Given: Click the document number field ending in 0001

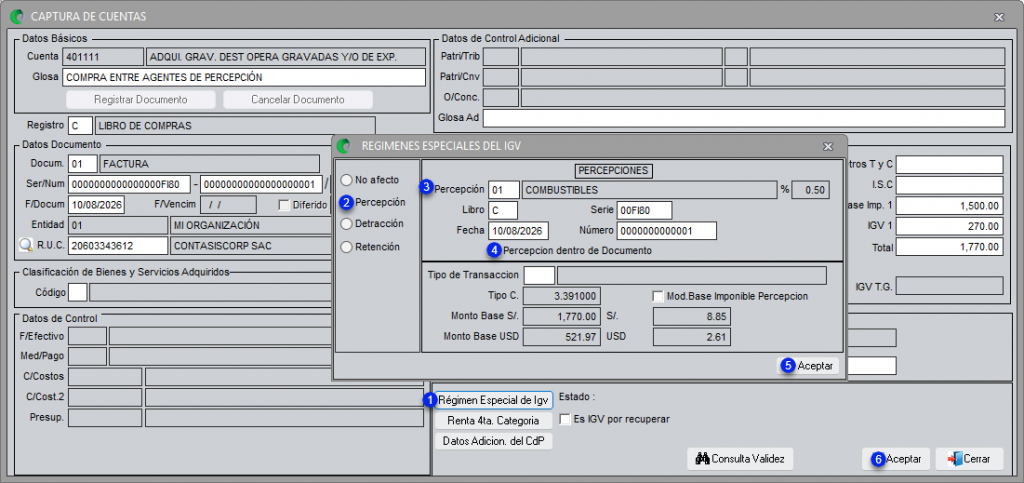Looking at the screenshot, I should pyautogui.click(x=262, y=184).
